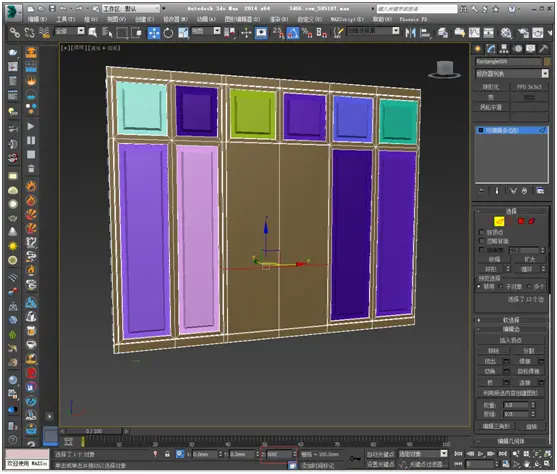Open the Material Editor icon
Image resolution: width=557 pixels, height=474 pixels.
[x=506, y=33]
